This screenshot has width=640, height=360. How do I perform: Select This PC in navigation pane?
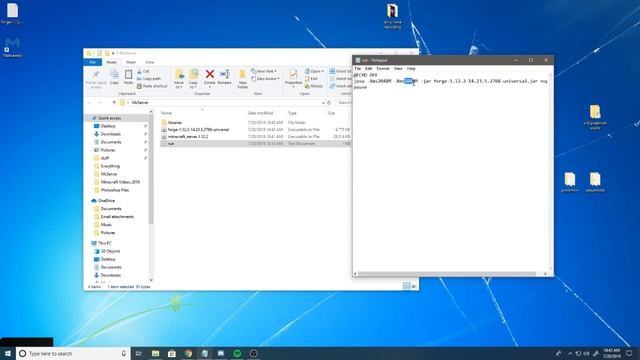(x=104, y=243)
